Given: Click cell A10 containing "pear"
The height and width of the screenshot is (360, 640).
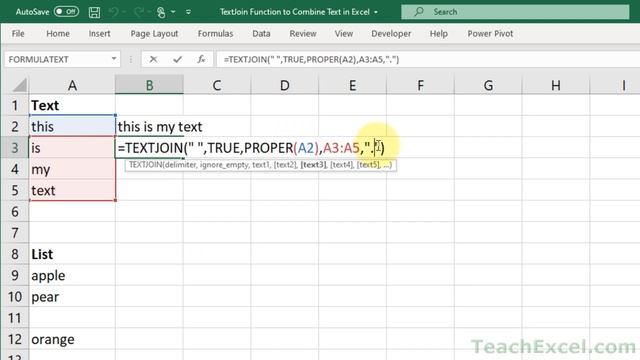Looking at the screenshot, I should [72, 296].
